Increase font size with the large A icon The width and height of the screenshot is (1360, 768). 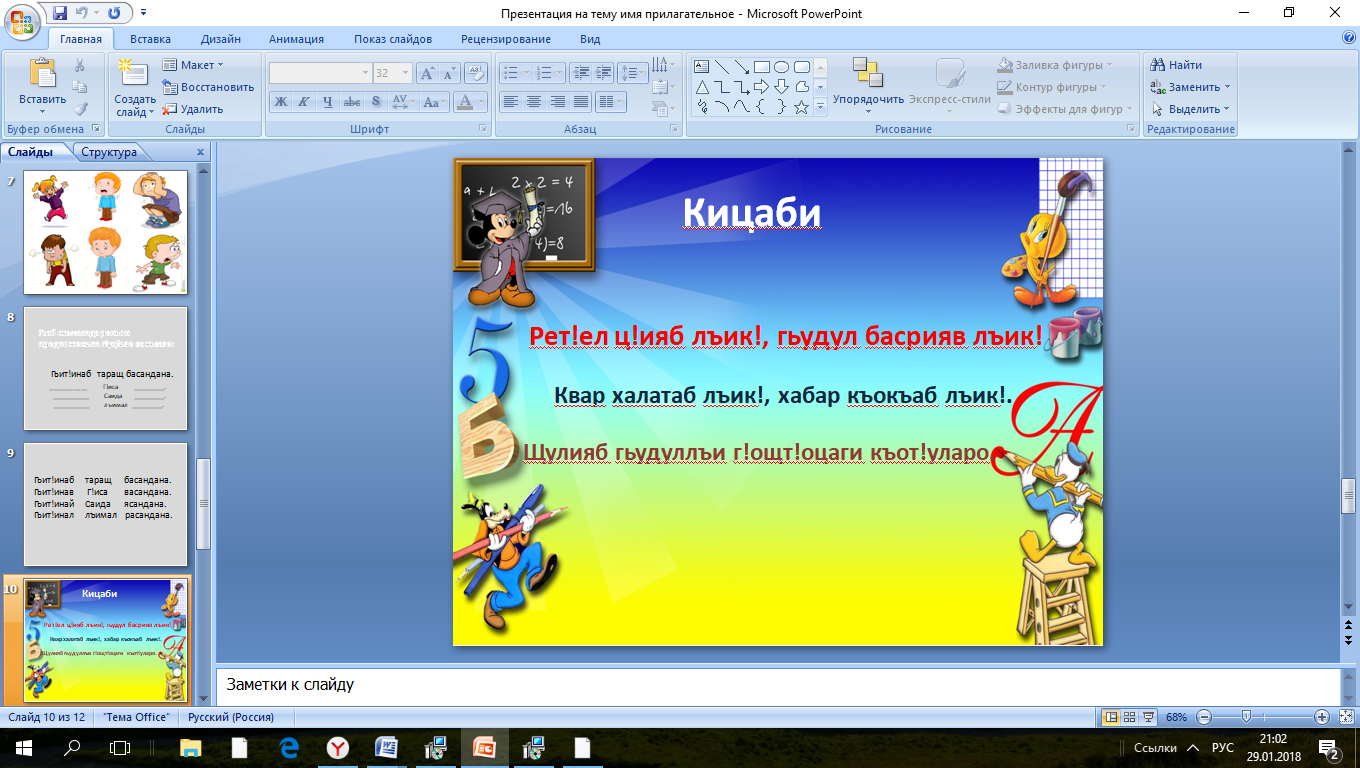[427, 73]
